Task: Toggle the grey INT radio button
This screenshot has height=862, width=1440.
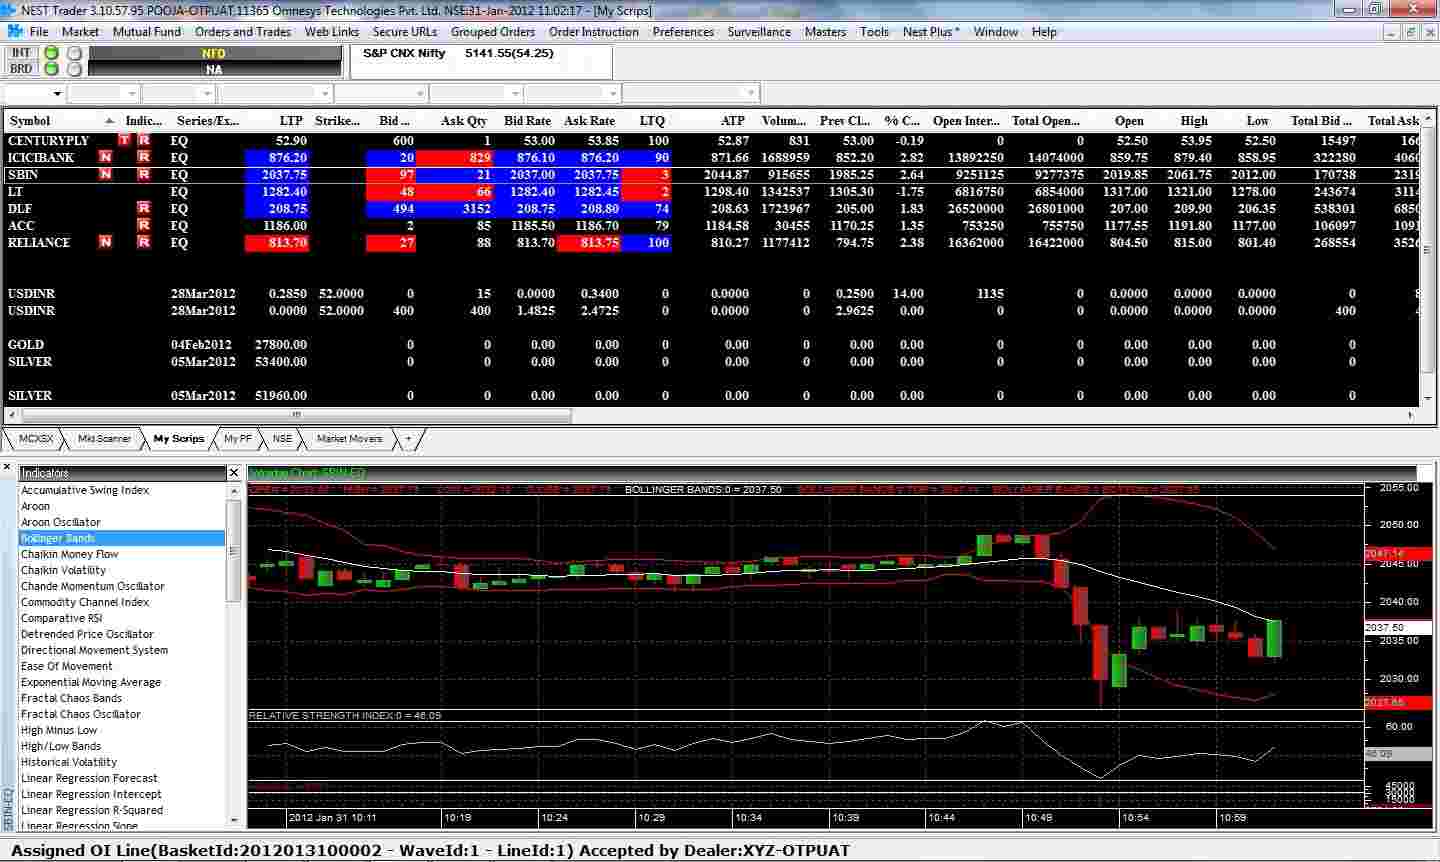Action: coord(74,53)
